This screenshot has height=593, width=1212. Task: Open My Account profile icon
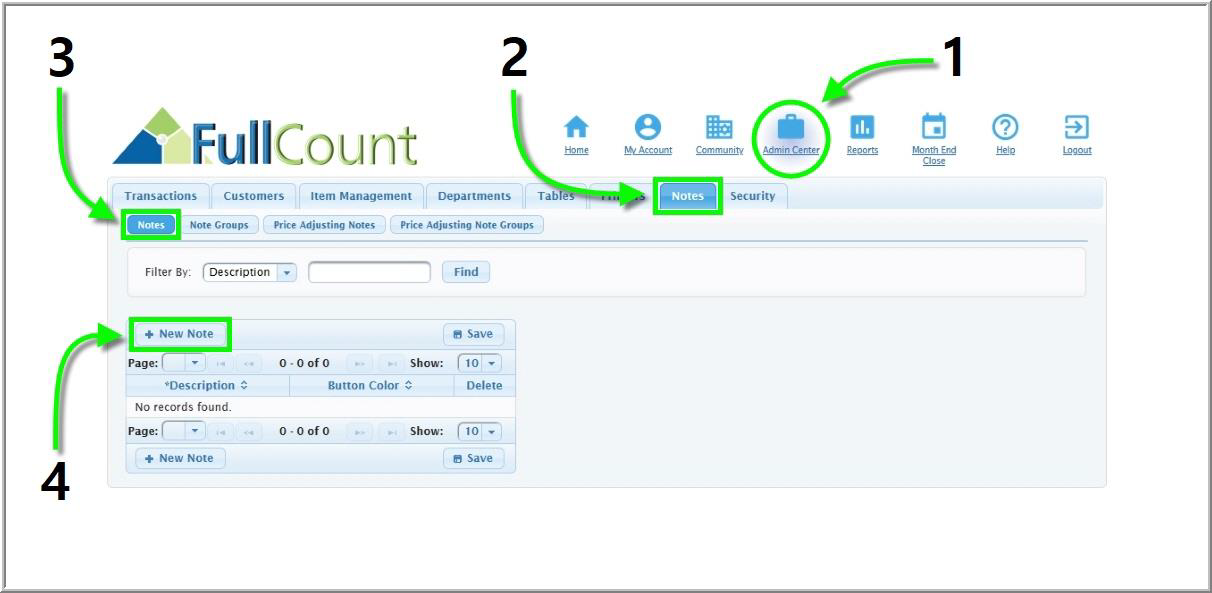click(648, 127)
